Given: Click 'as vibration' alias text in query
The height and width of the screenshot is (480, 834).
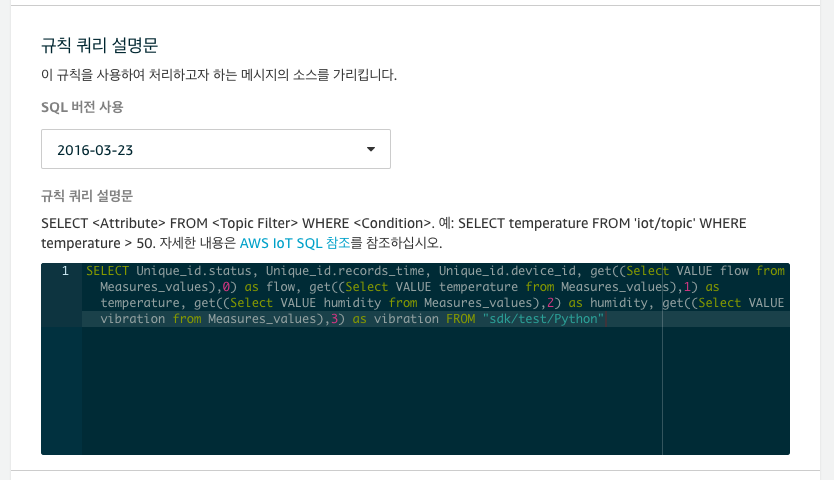Looking at the screenshot, I should point(395,319).
